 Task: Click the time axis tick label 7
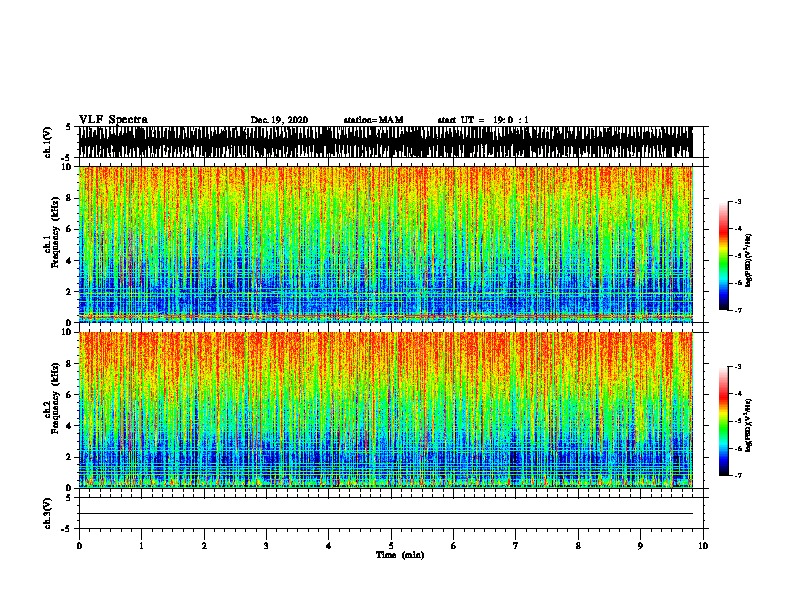tap(516, 546)
